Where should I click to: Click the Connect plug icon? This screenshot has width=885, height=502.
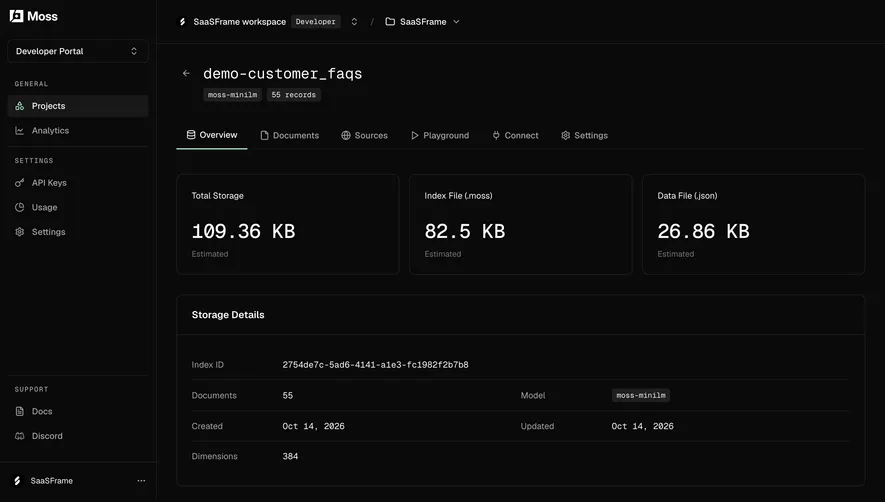[496, 136]
